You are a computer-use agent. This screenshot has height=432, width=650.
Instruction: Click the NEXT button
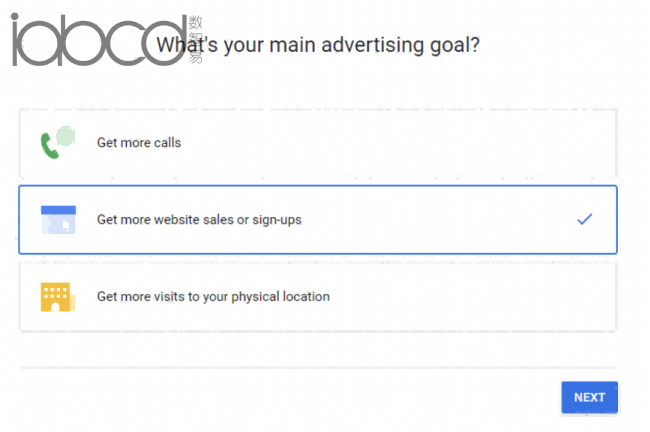[x=589, y=397]
